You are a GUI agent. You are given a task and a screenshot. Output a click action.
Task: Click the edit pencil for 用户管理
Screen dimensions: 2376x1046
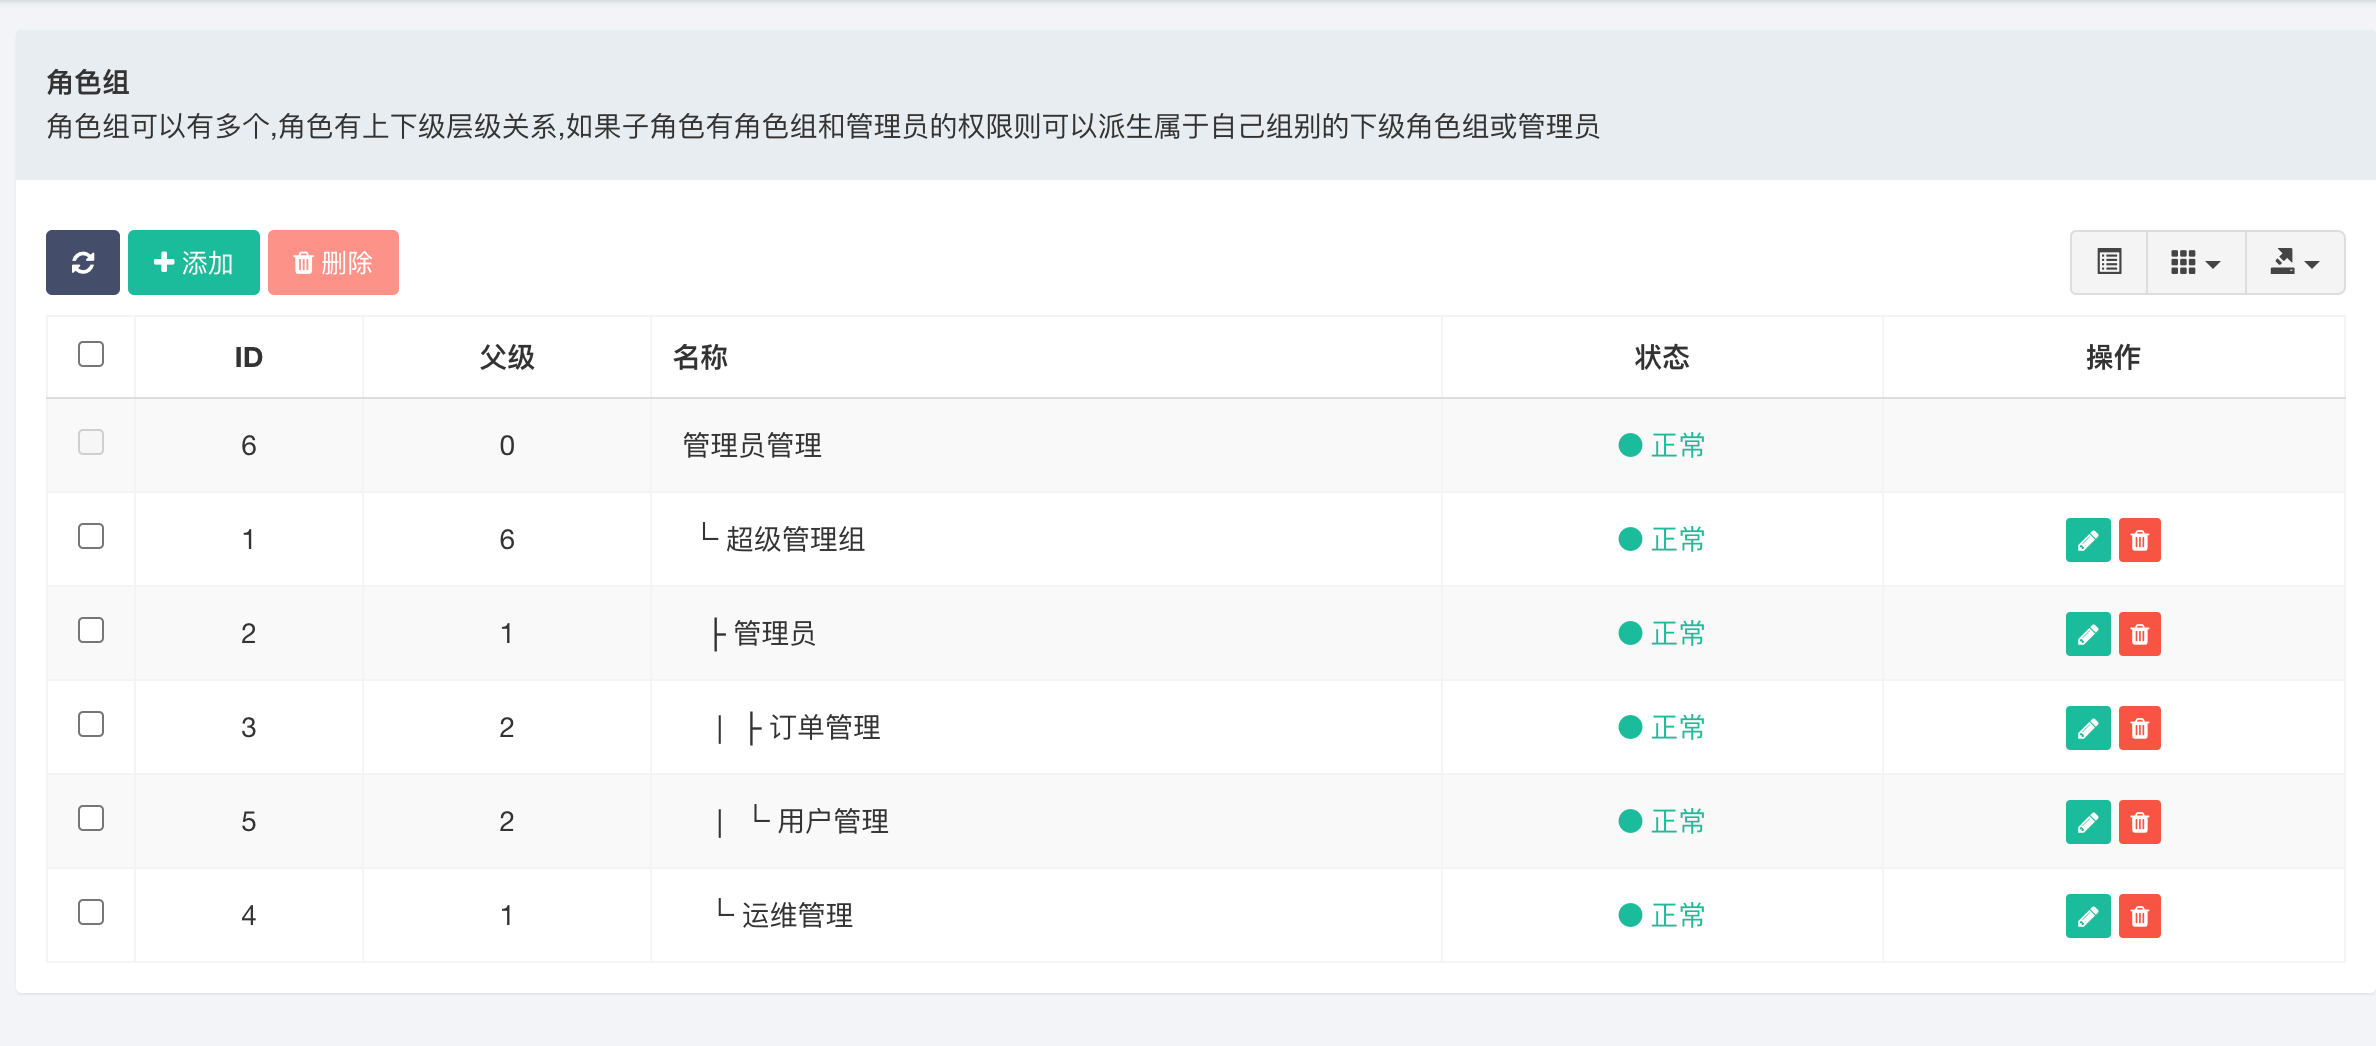2087,821
